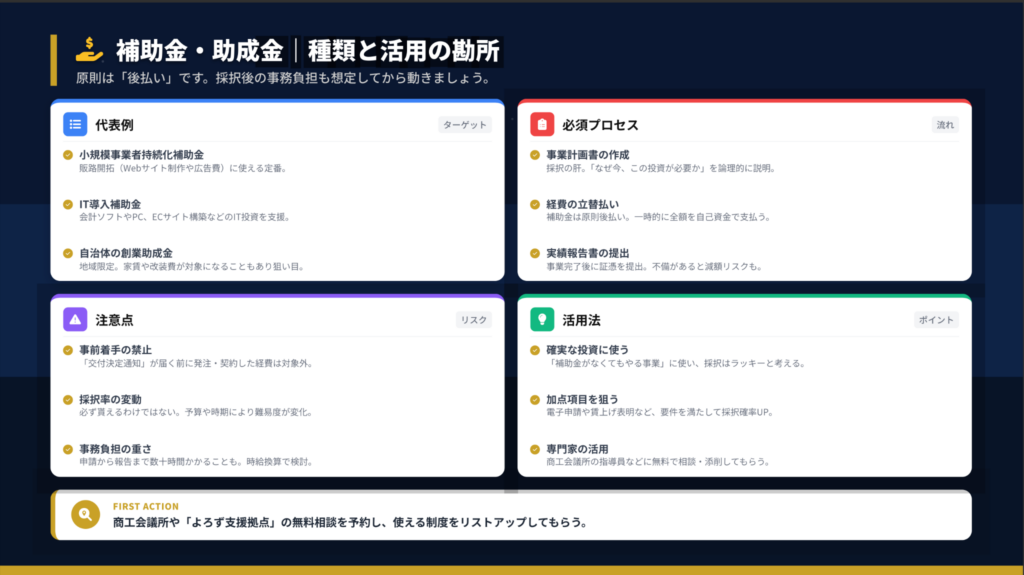Click the red clipboard icon for 必須プロセス
This screenshot has width=1024, height=575.
coord(542,124)
